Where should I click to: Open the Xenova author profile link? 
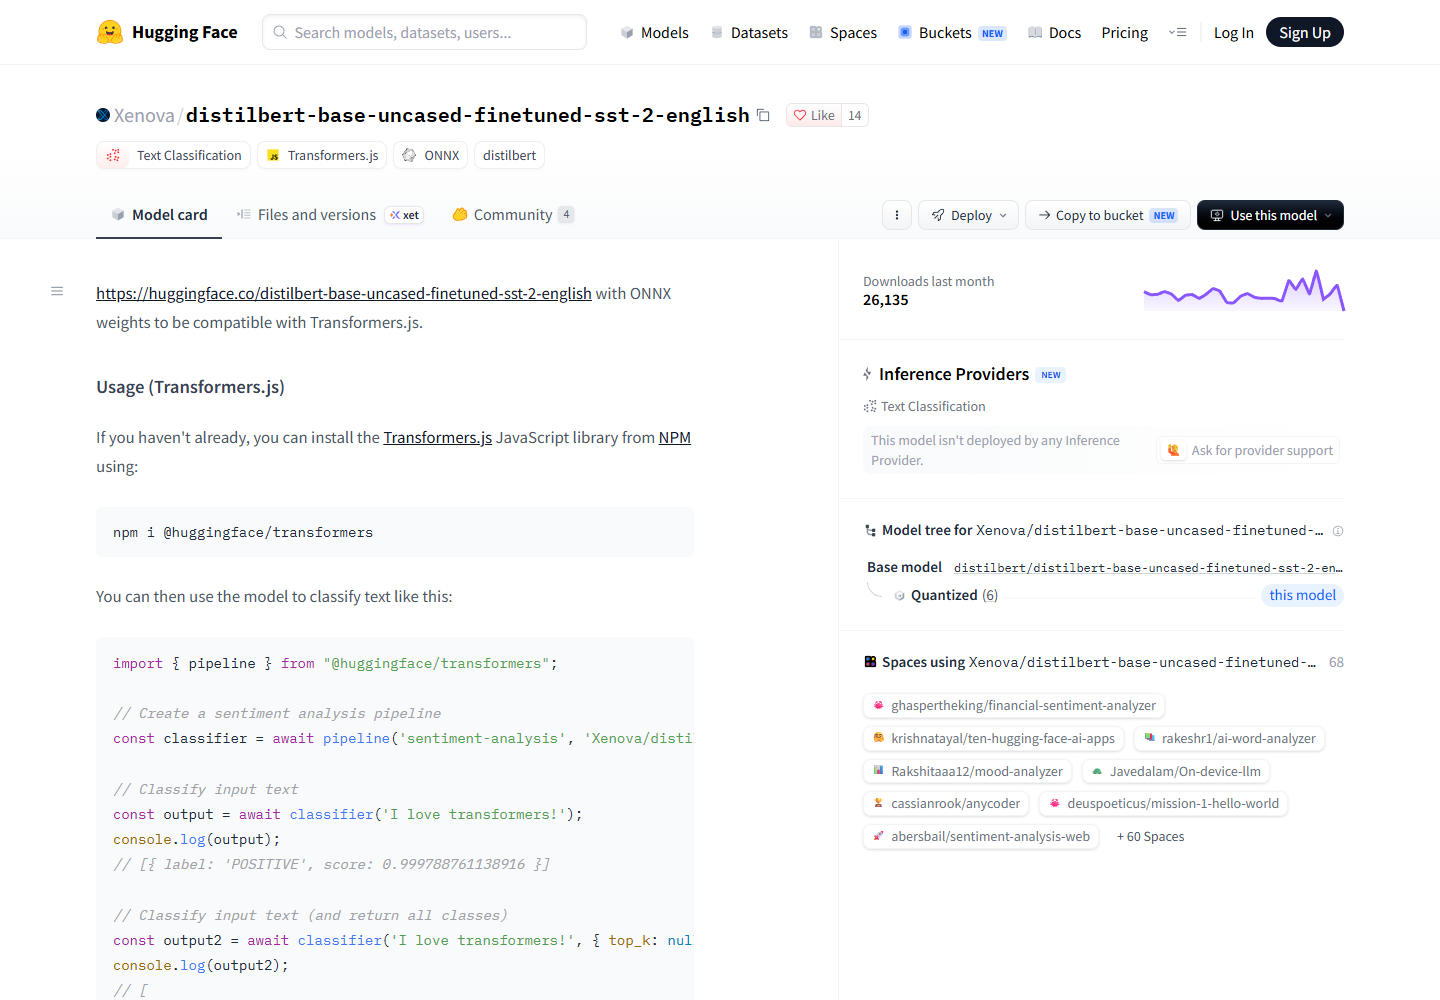click(144, 115)
